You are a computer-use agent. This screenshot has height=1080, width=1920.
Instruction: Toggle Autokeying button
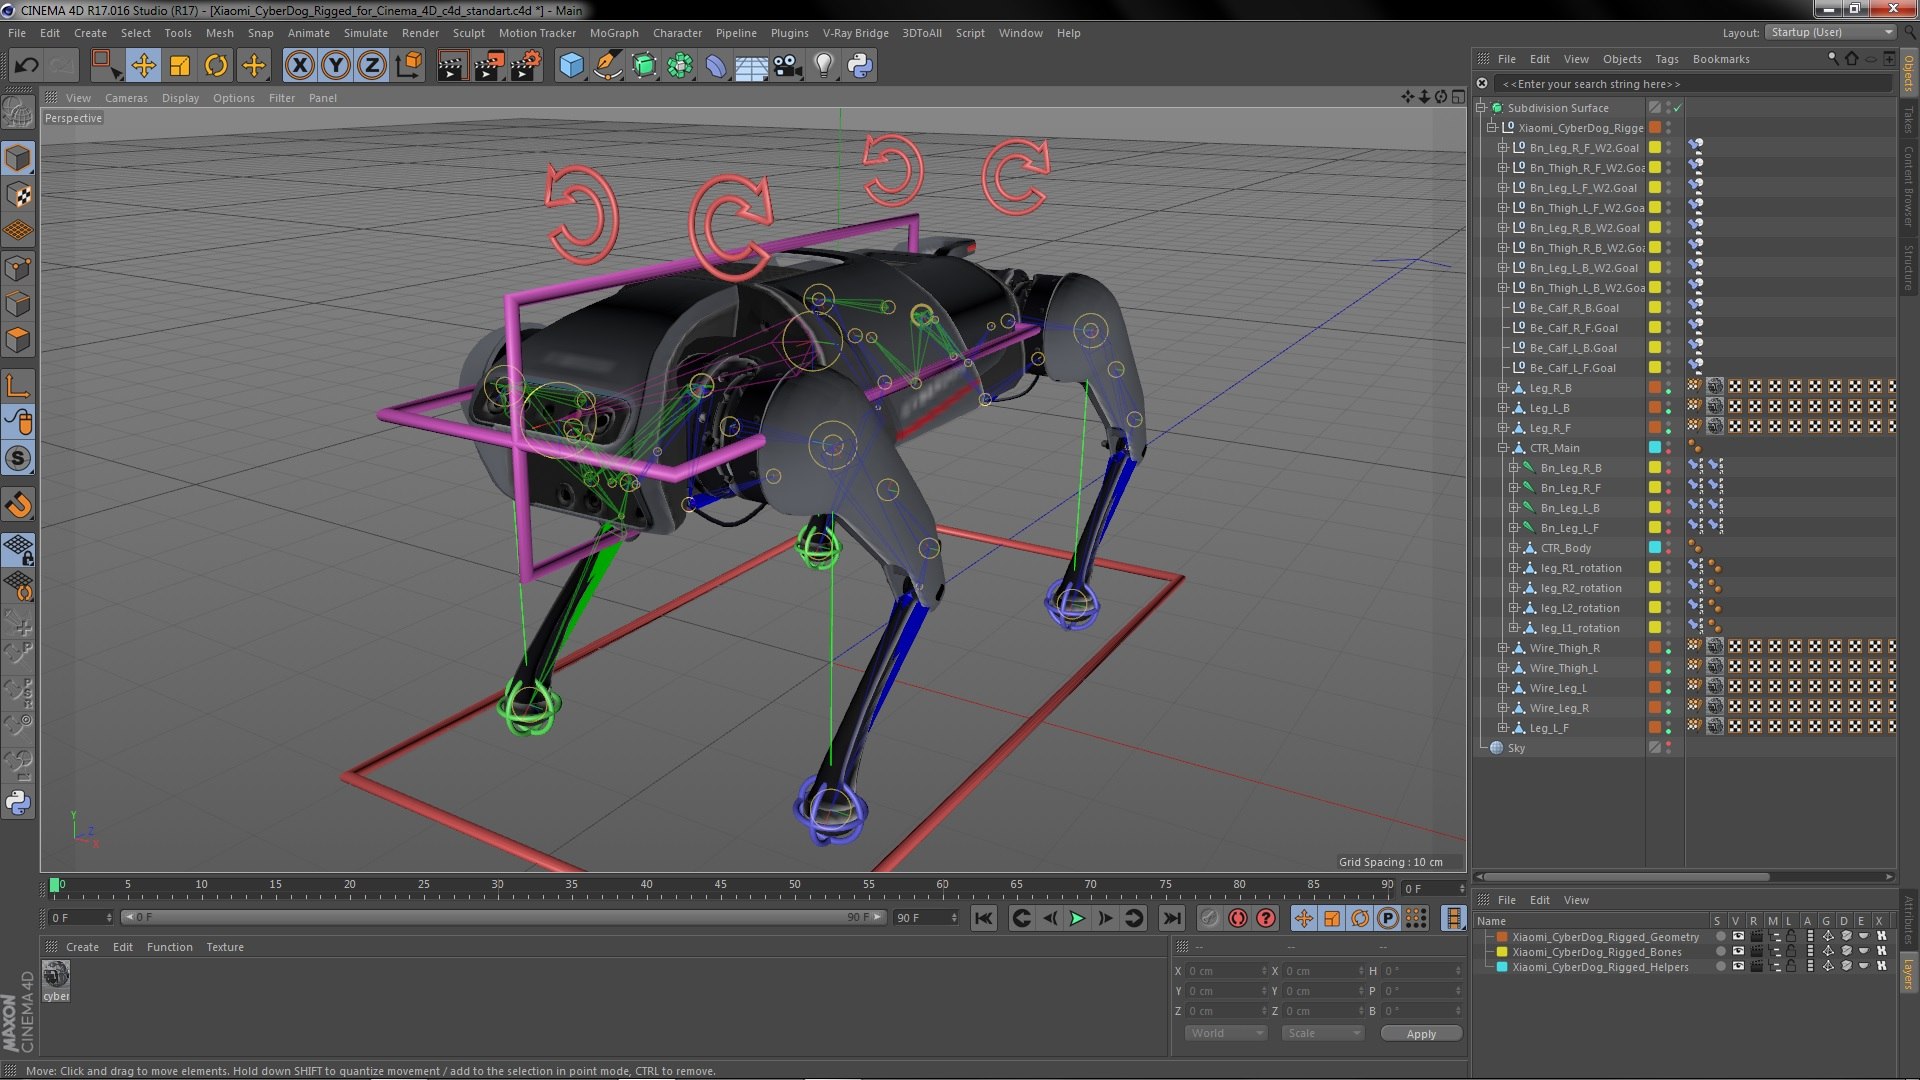pyautogui.click(x=1238, y=918)
